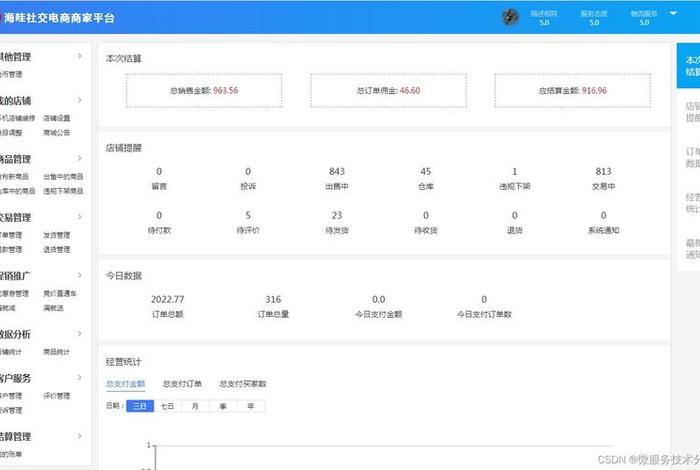Choose the 年 date range button
This screenshot has width=700, height=470.
coord(250,406)
